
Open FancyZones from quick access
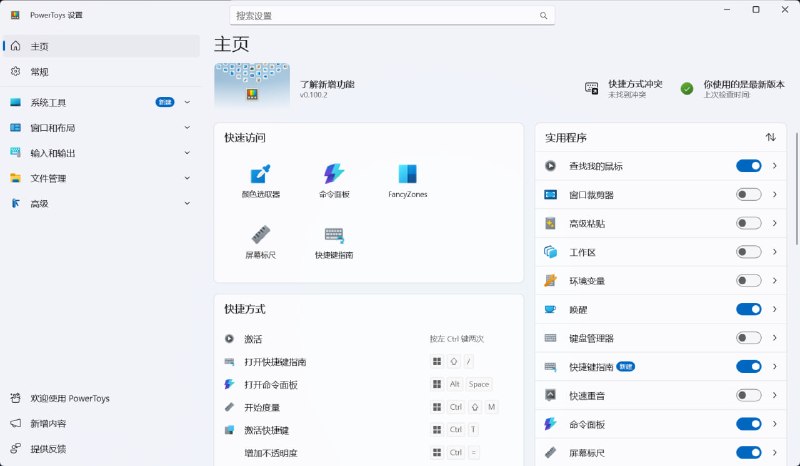[408, 174]
